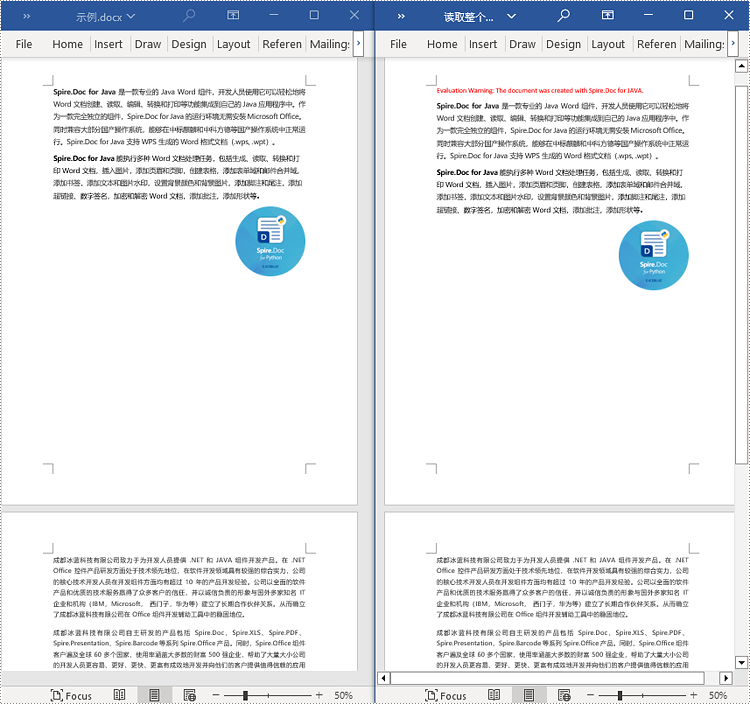Click the zoom slider handle in left window
This screenshot has height=704, width=750.
pos(245,695)
